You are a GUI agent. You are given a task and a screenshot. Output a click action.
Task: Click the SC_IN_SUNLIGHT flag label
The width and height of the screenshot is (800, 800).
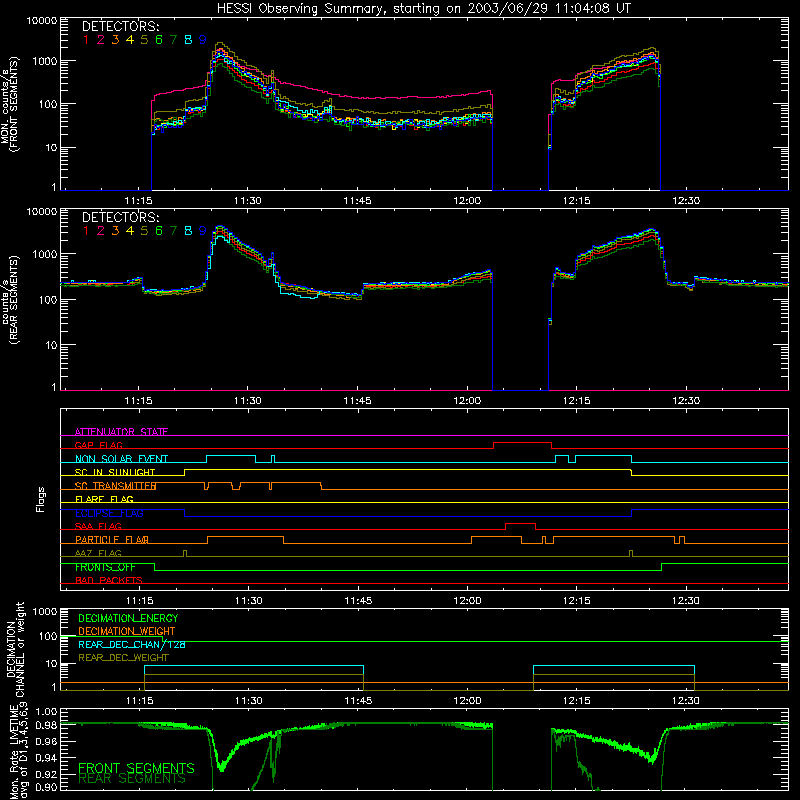point(115,472)
